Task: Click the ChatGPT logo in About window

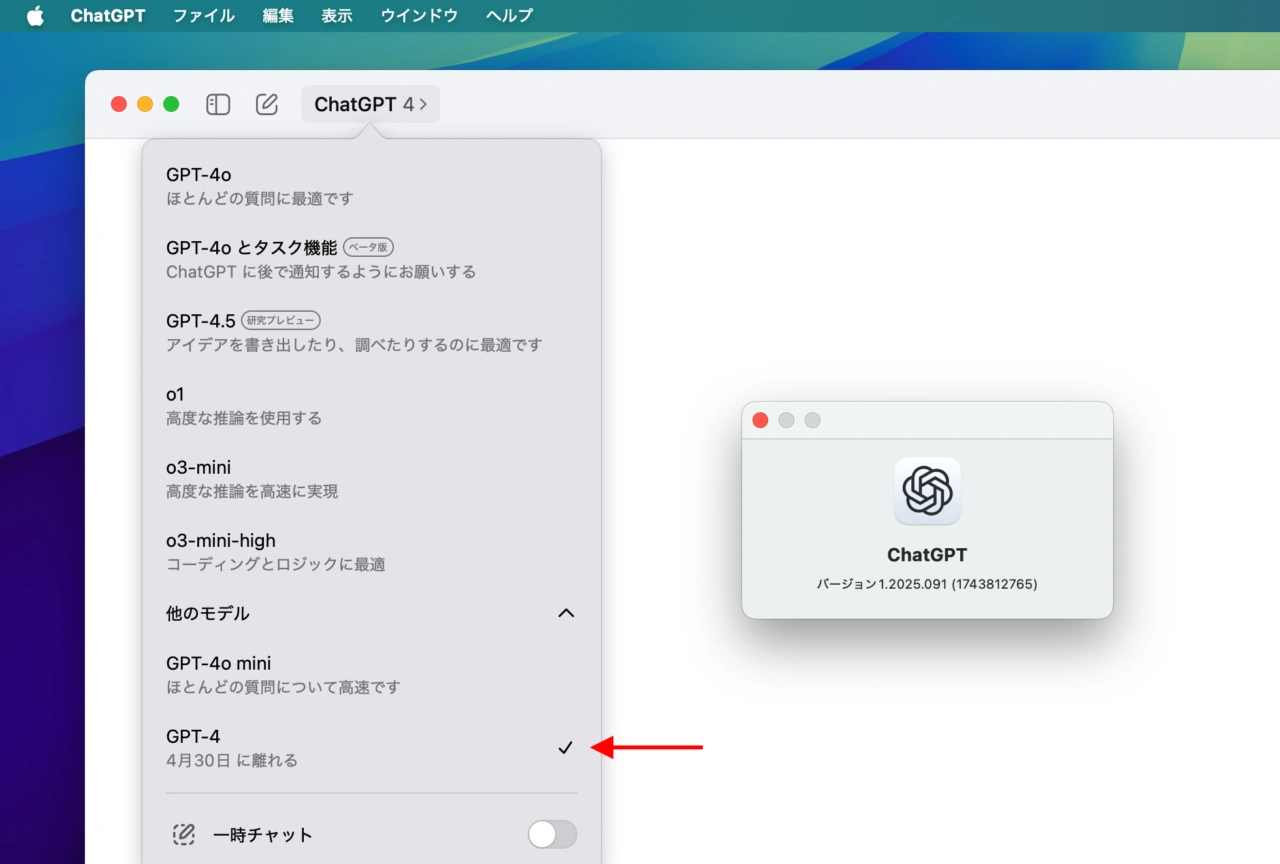Action: [x=927, y=491]
